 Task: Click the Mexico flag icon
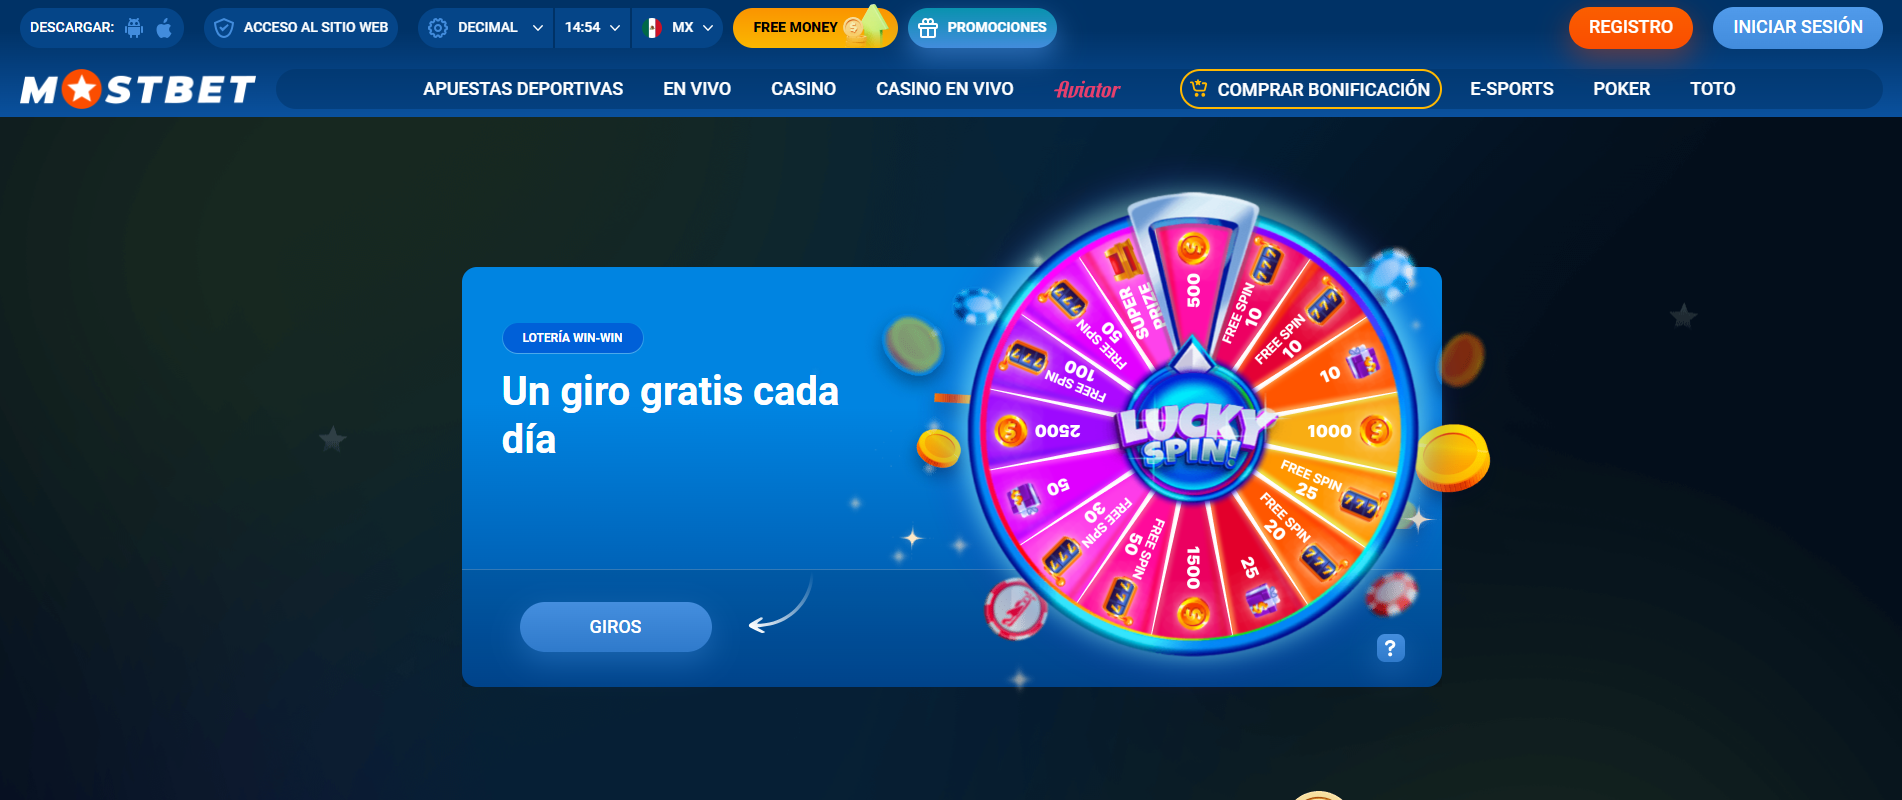652,28
